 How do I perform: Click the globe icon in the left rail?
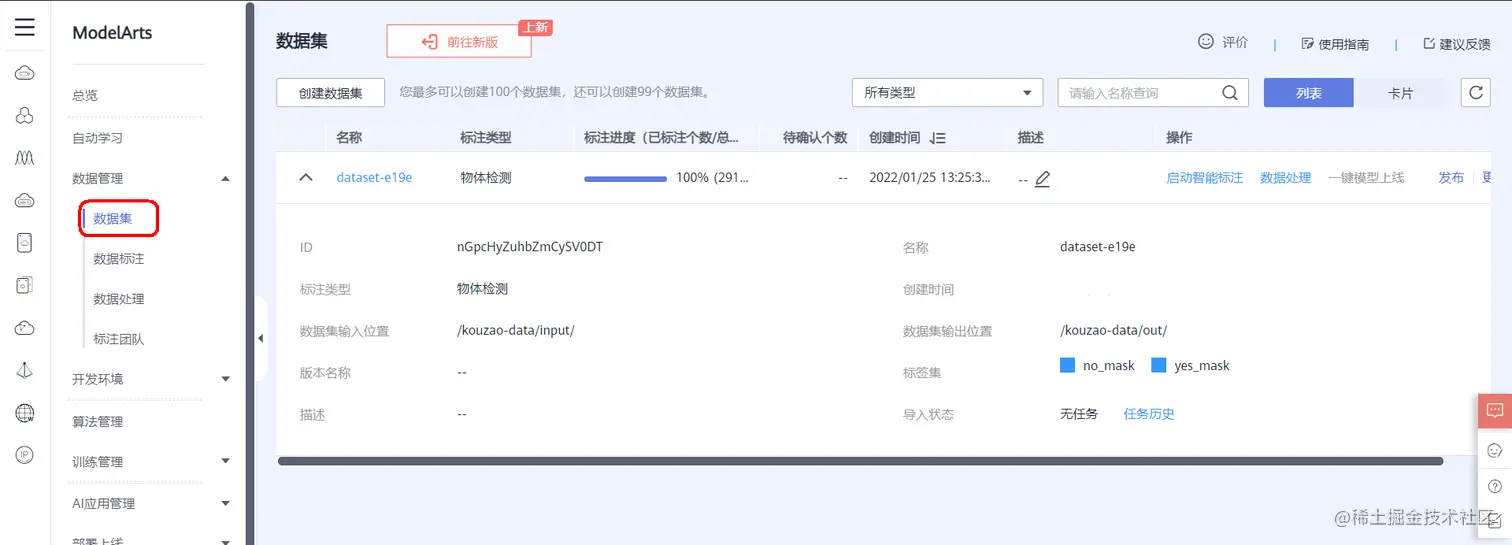coord(25,413)
